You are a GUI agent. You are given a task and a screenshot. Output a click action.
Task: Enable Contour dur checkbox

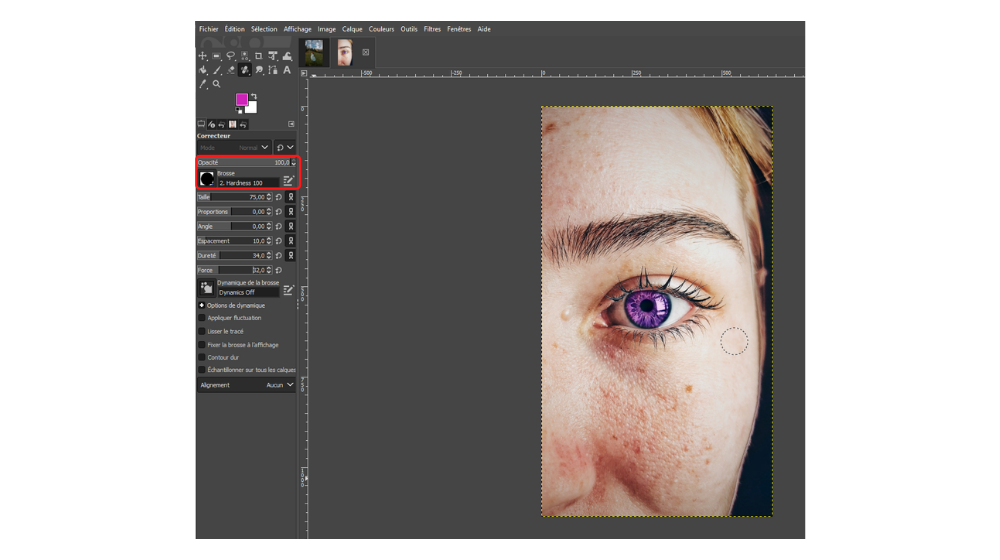(202, 357)
